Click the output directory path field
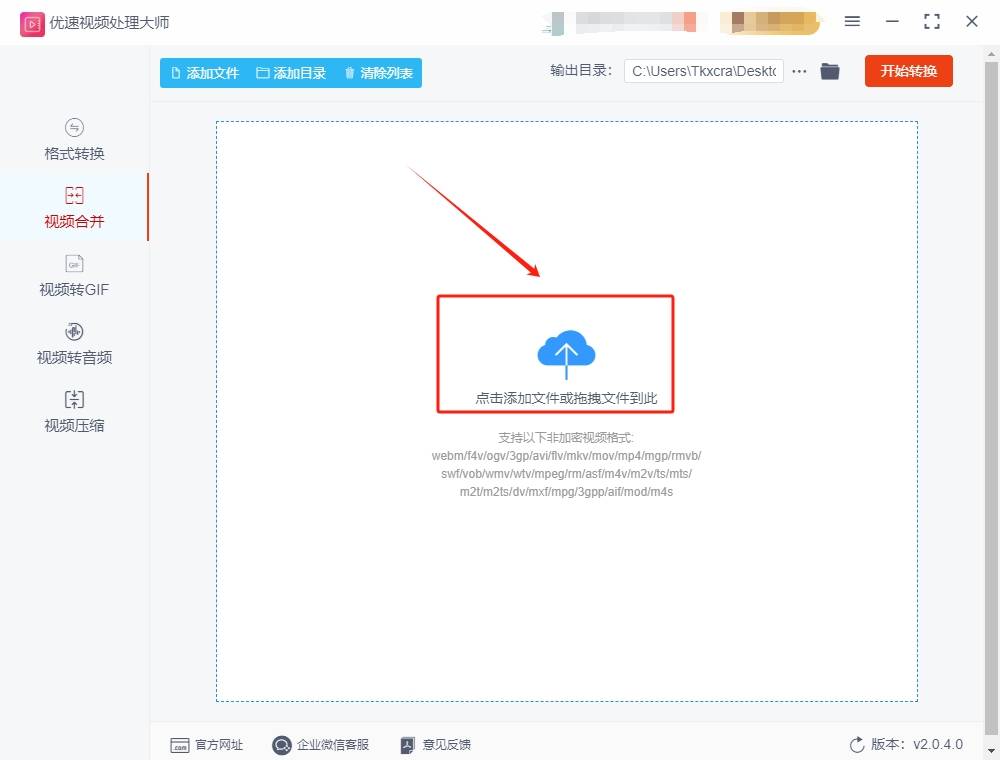The height and width of the screenshot is (760, 1000). (703, 71)
